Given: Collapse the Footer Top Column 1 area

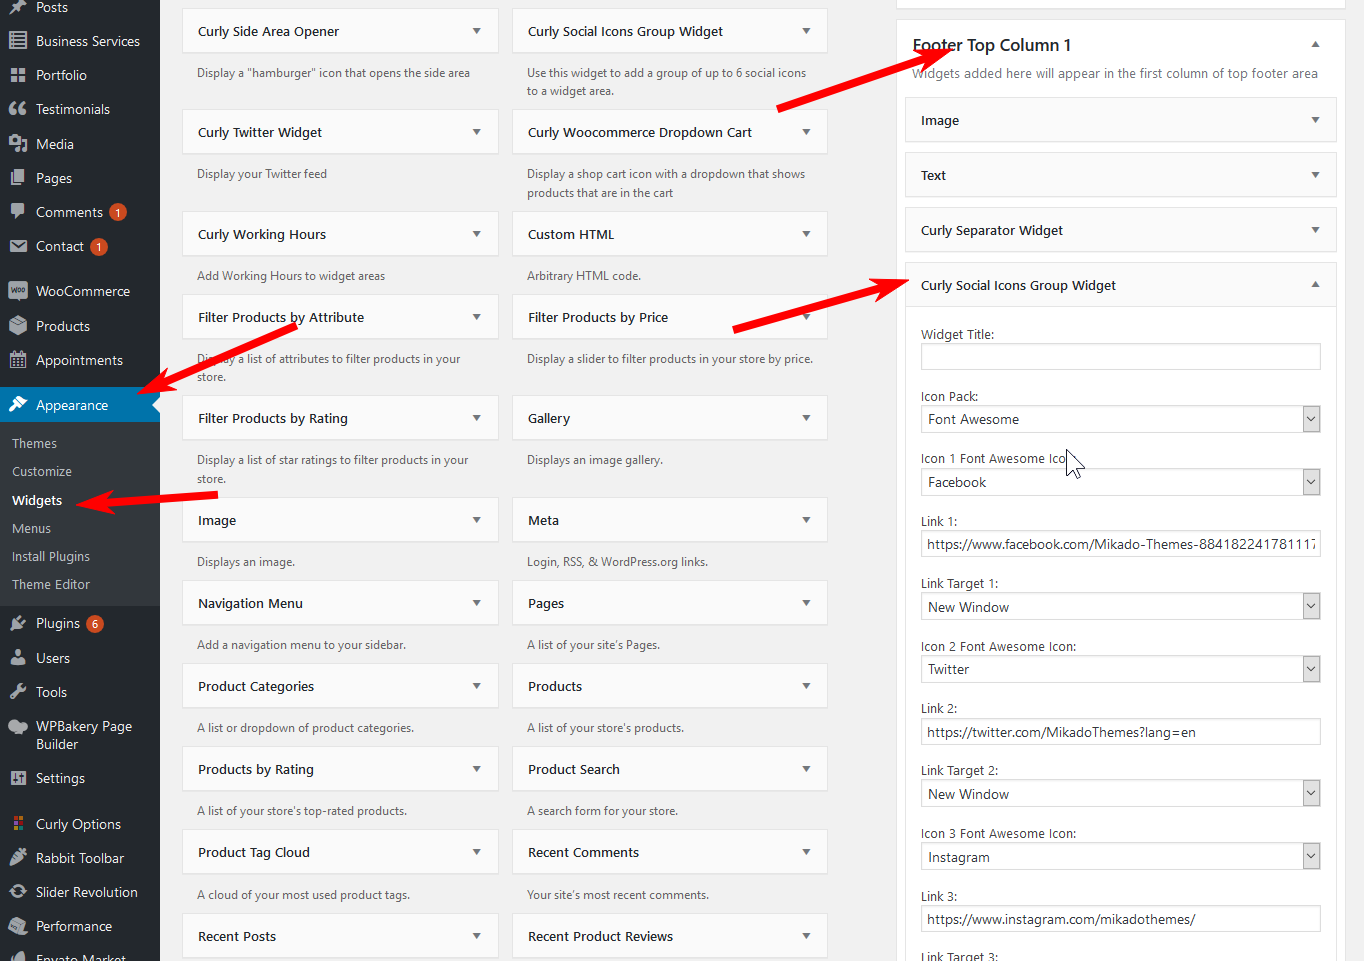Looking at the screenshot, I should coord(1316,45).
